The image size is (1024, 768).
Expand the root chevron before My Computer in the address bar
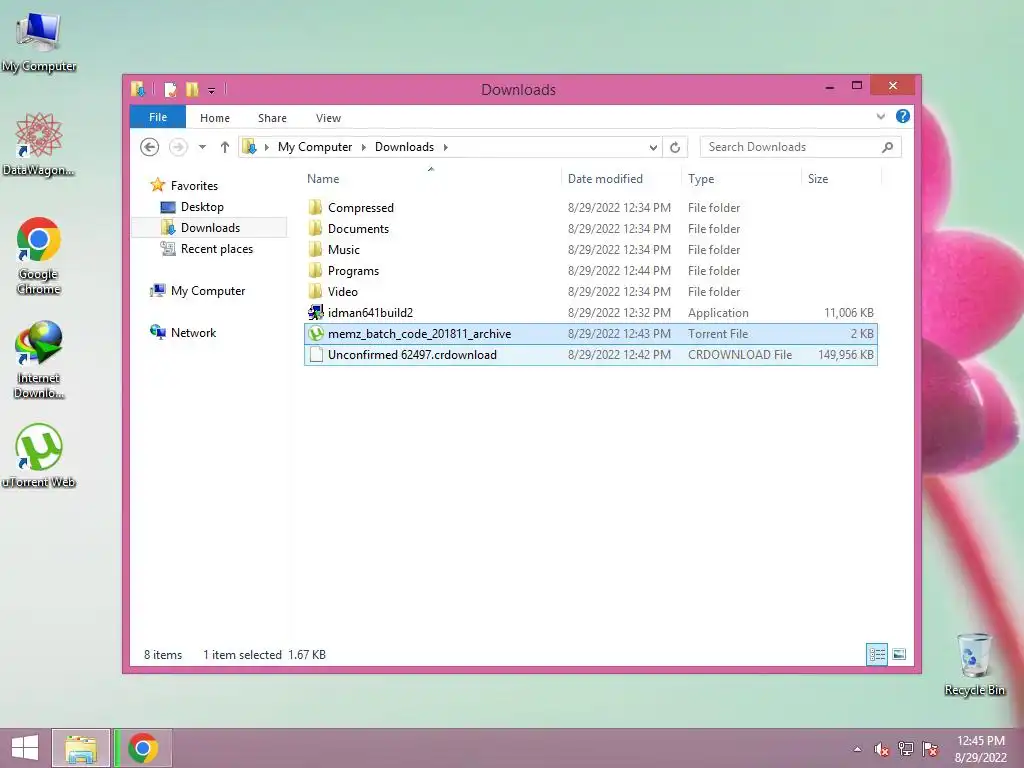tap(266, 148)
